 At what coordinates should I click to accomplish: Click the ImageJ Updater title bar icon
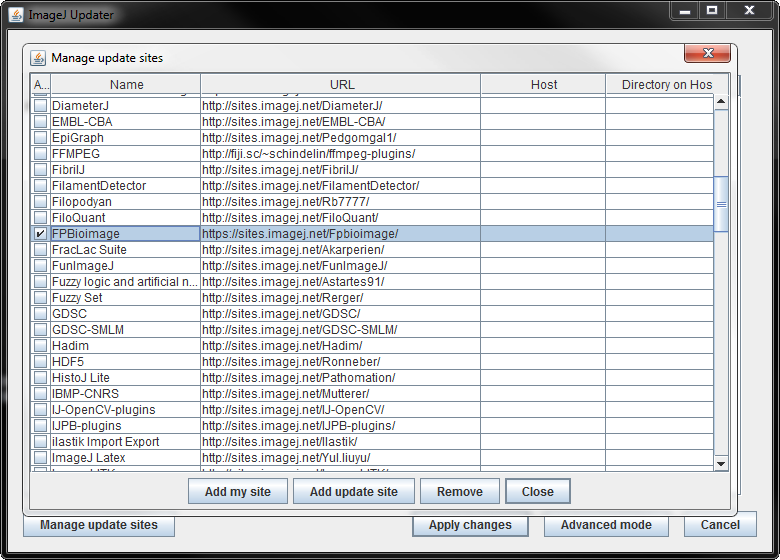point(16,15)
